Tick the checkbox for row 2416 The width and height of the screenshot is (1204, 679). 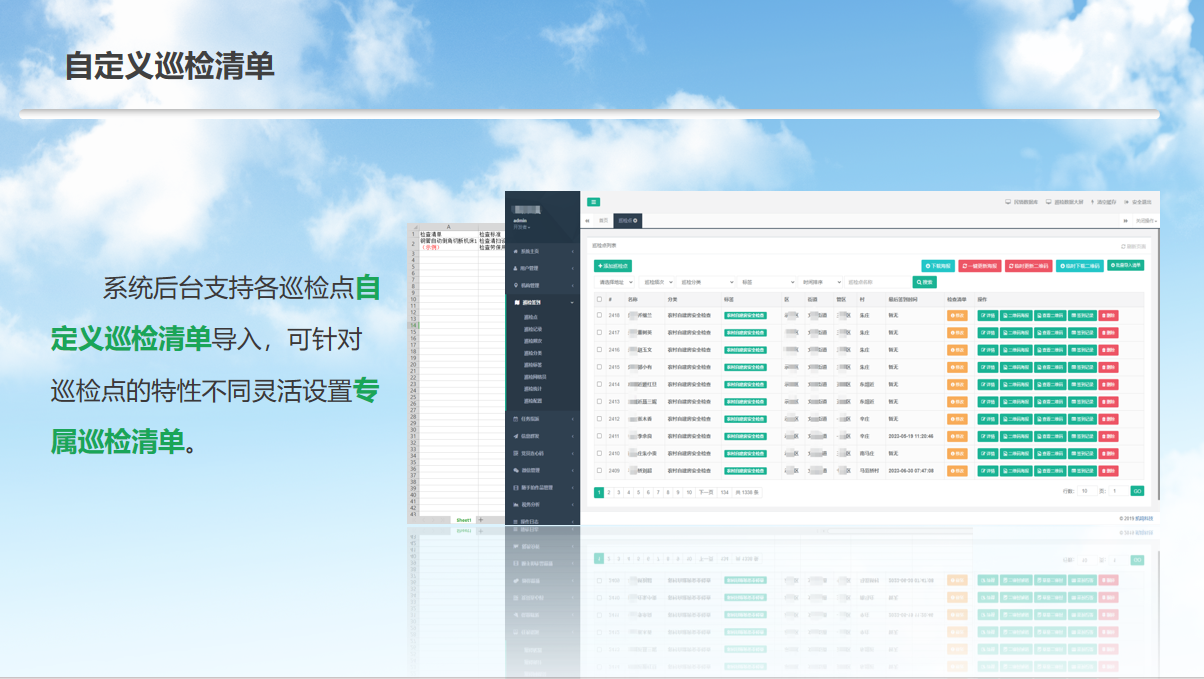coord(600,350)
